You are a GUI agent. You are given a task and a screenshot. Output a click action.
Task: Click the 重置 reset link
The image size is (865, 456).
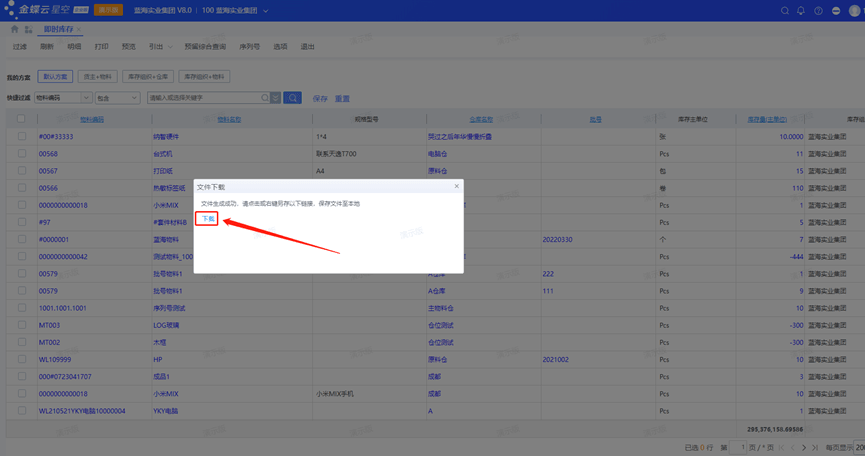(x=342, y=98)
